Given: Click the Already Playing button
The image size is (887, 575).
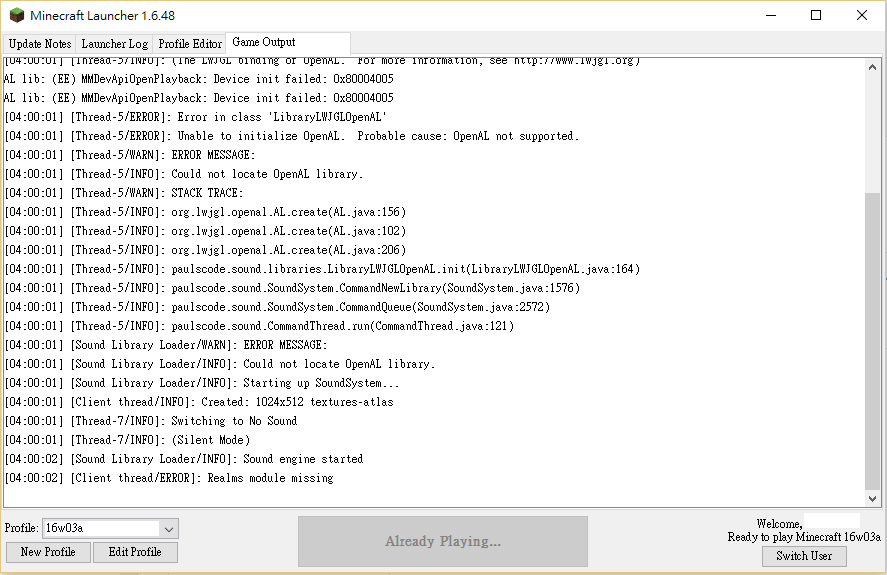Looking at the screenshot, I should click(x=443, y=541).
